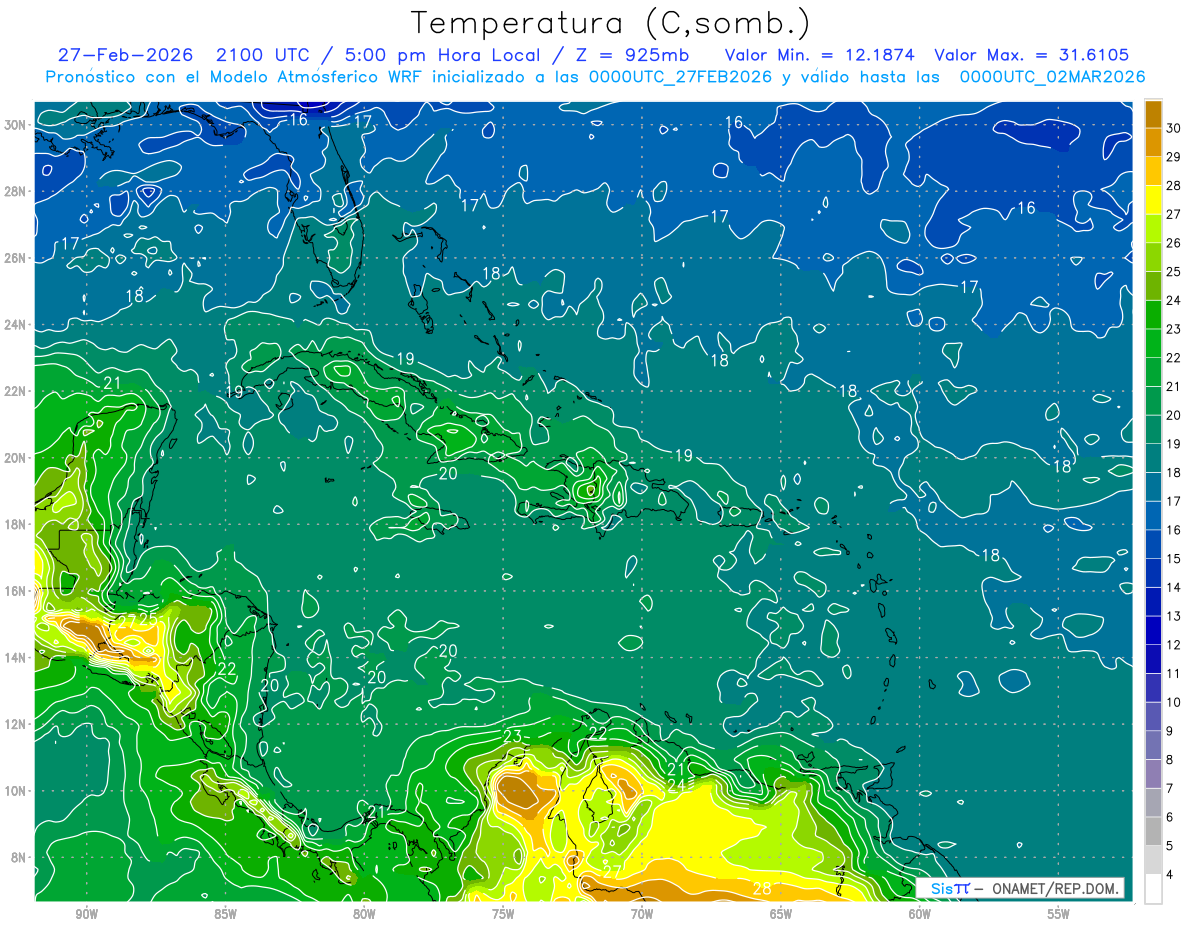Click the SisTT - ONAMET/REP.DOM. credit label
Image resolution: width=1200 pixels, height=927 pixels.
pos(1020,888)
